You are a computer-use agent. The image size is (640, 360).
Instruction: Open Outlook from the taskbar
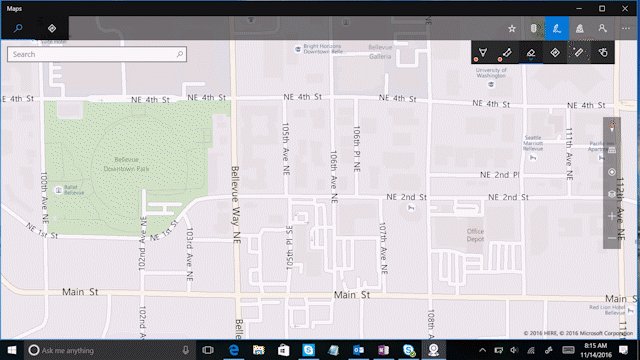(x=358, y=350)
